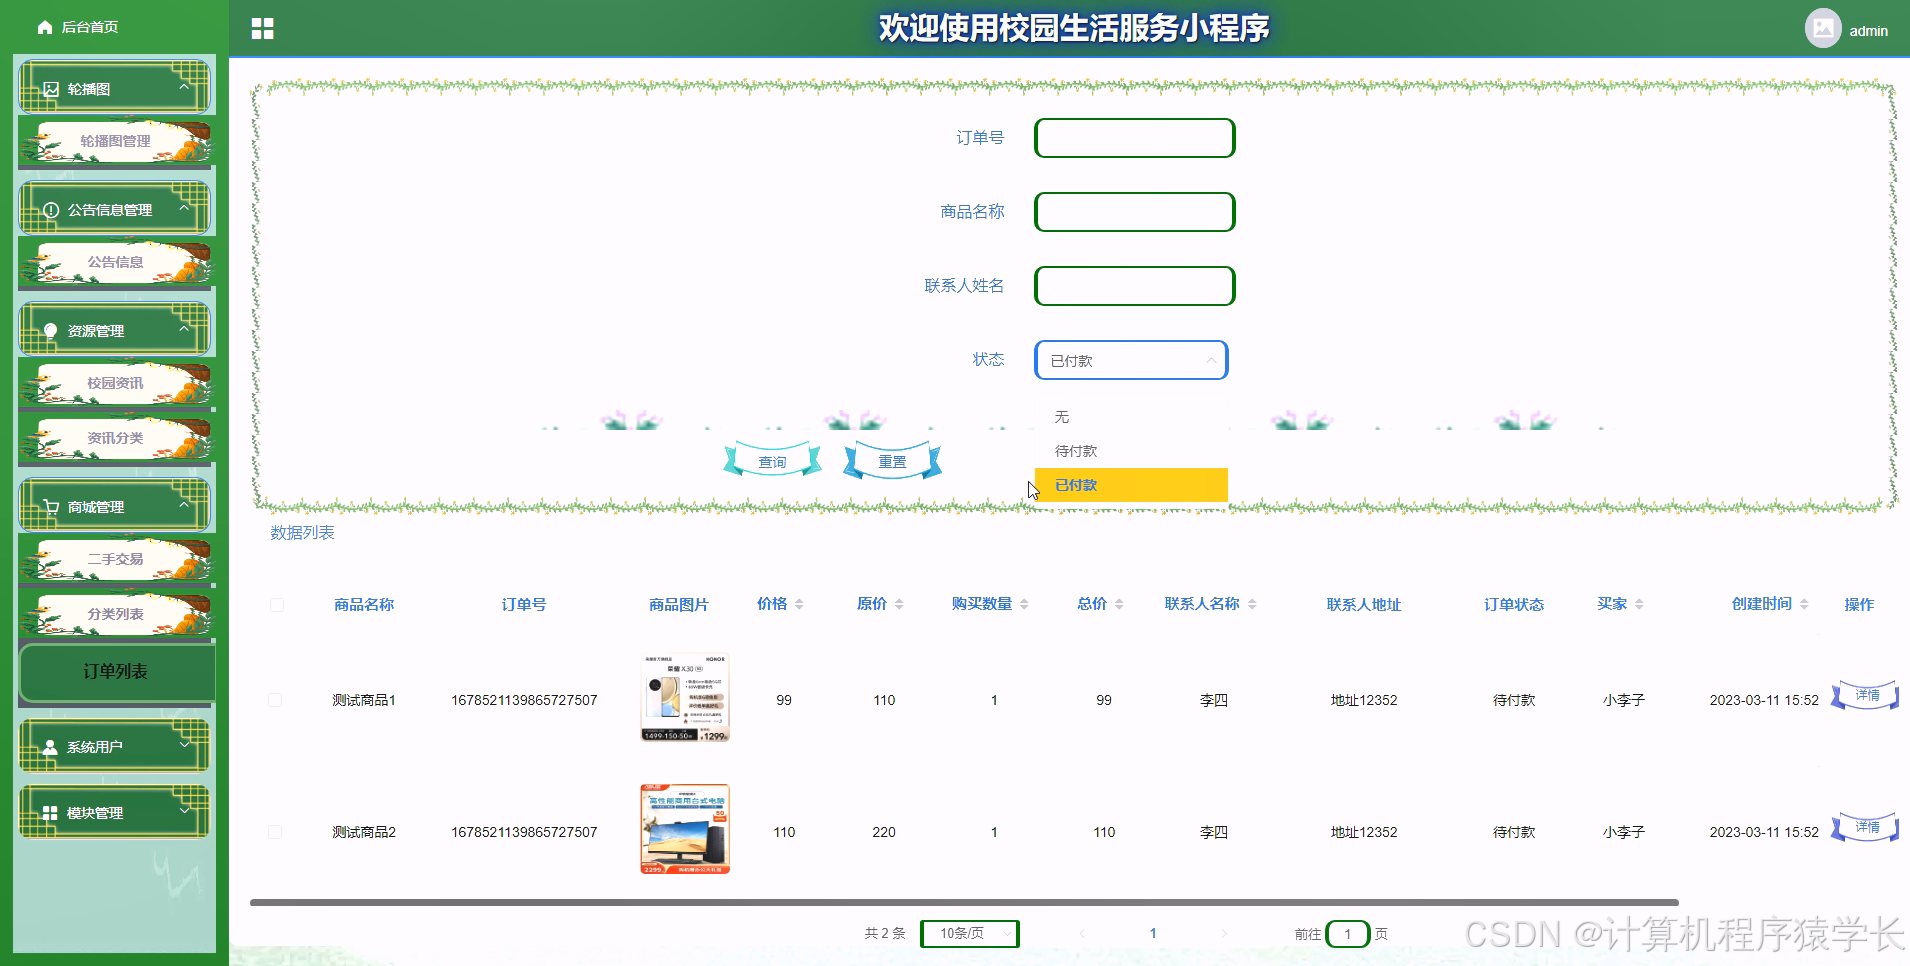Viewport: 1910px width, 966px height.
Task: Collapse the 公告信息管理 sidebar section
Action: pyautogui.click(x=184, y=208)
